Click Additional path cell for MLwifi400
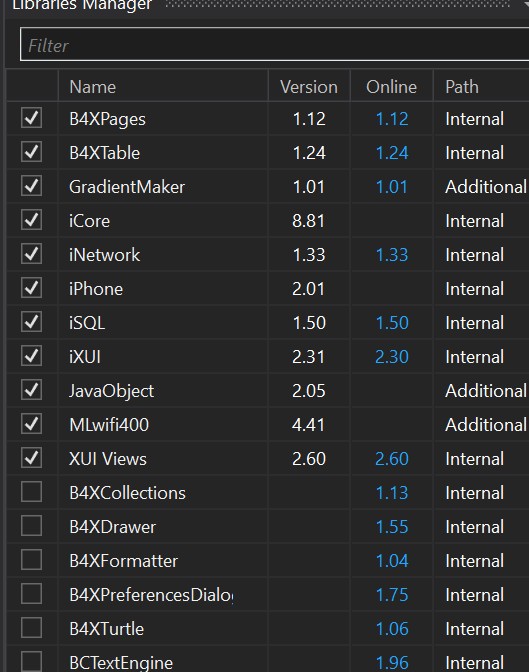The width and height of the screenshot is (529, 672). (486, 425)
